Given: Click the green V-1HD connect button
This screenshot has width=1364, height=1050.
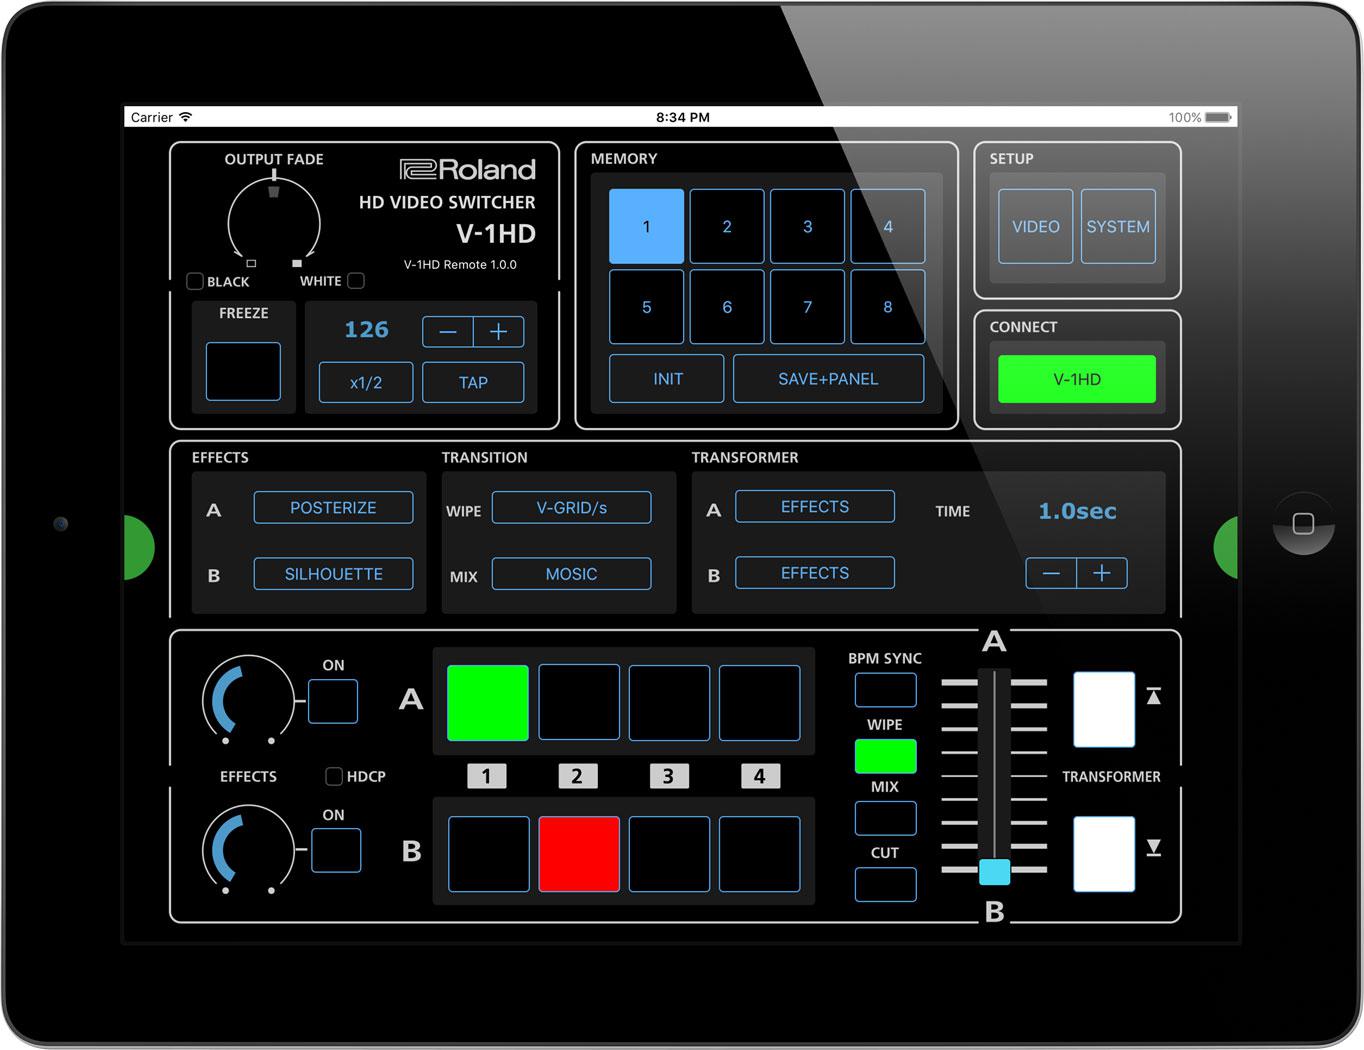Looking at the screenshot, I should [1077, 379].
